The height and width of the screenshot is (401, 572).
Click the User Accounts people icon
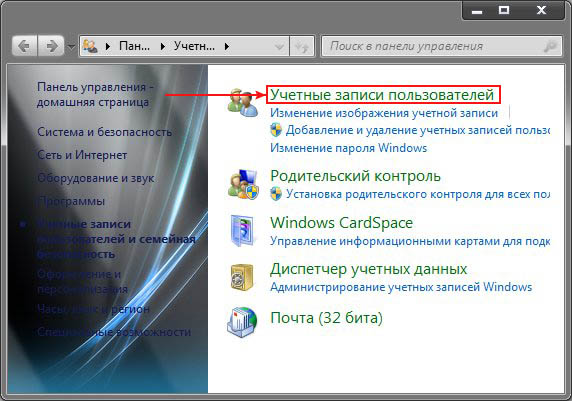tap(243, 103)
